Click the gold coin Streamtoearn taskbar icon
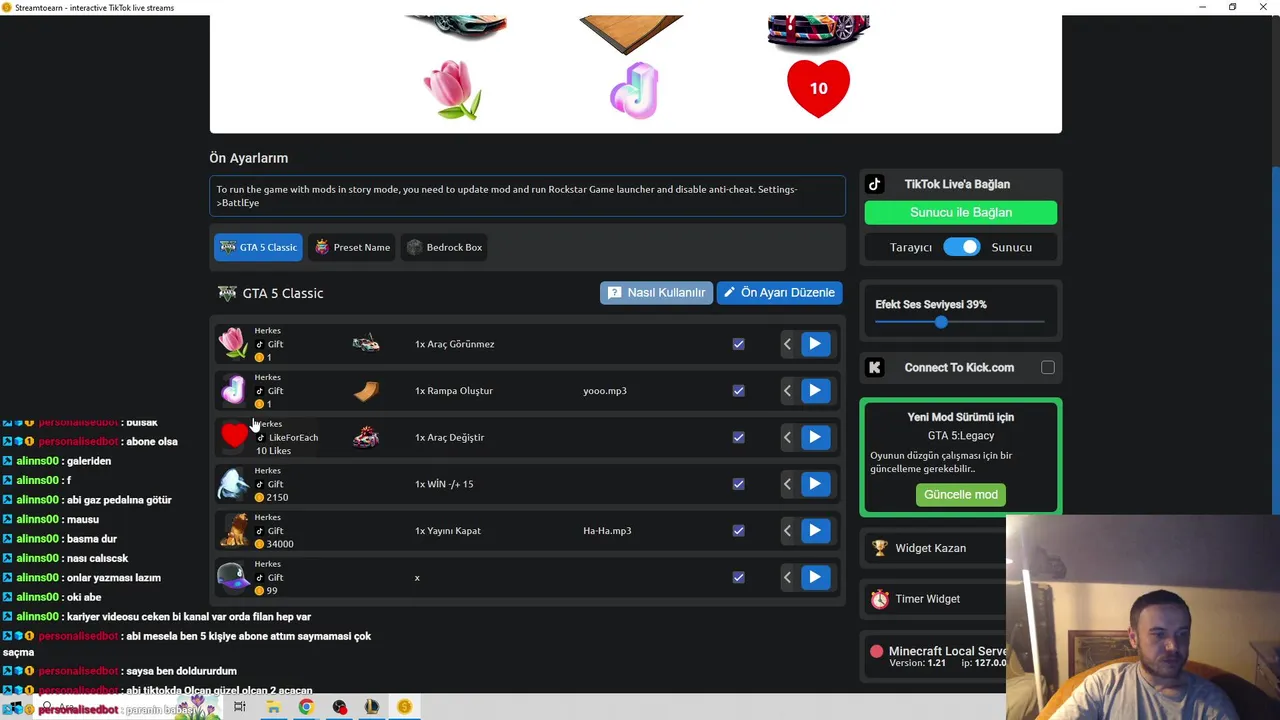Screen dimensions: 1280x720 click(404, 707)
